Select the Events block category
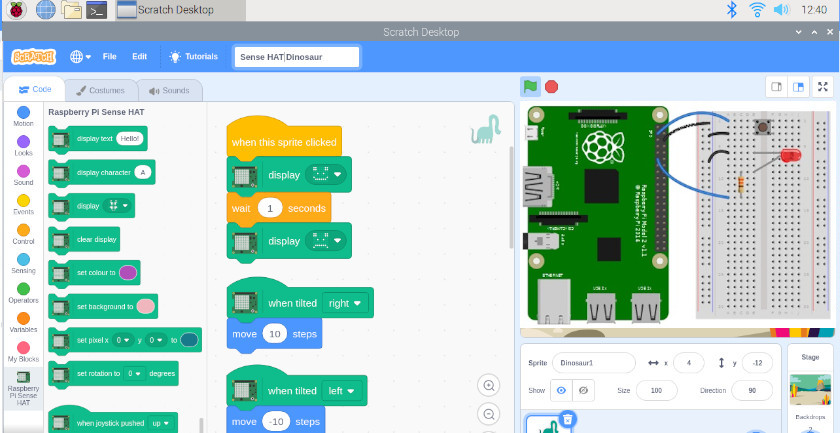 tap(24, 205)
